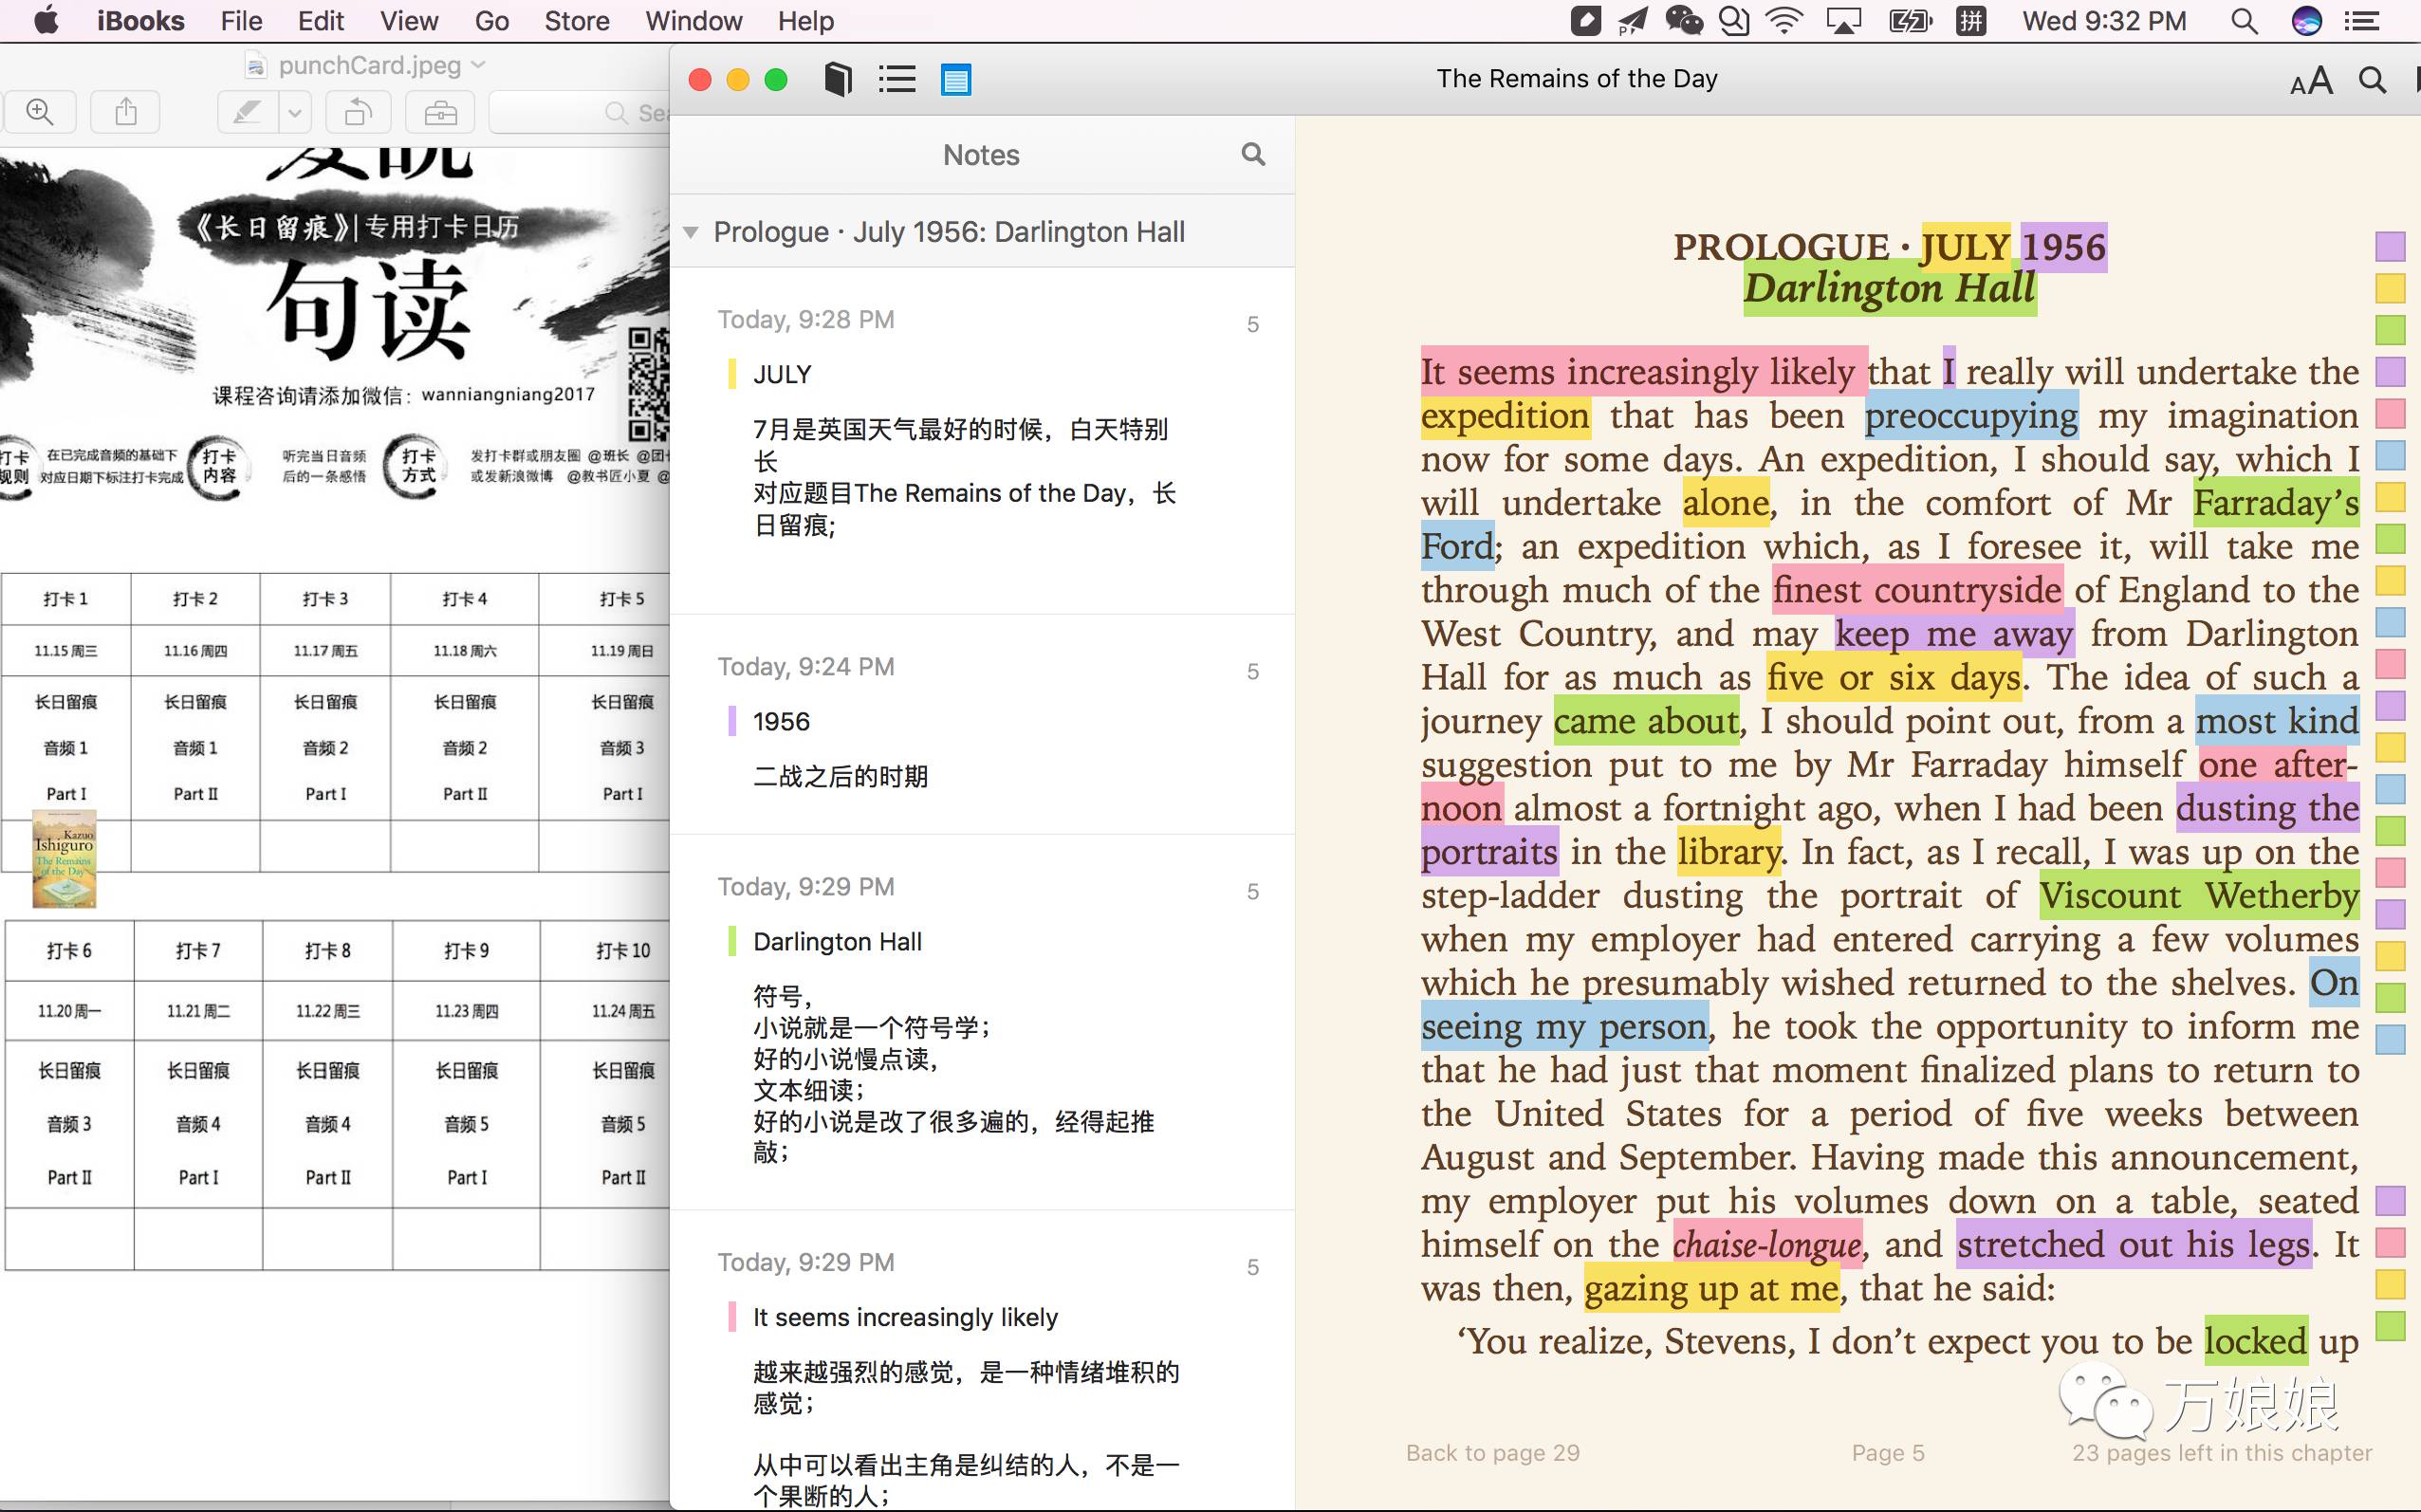Screen dimensions: 2421x1512
Task: Select the 'It seems increasingly likely' note
Action: [982, 1362]
